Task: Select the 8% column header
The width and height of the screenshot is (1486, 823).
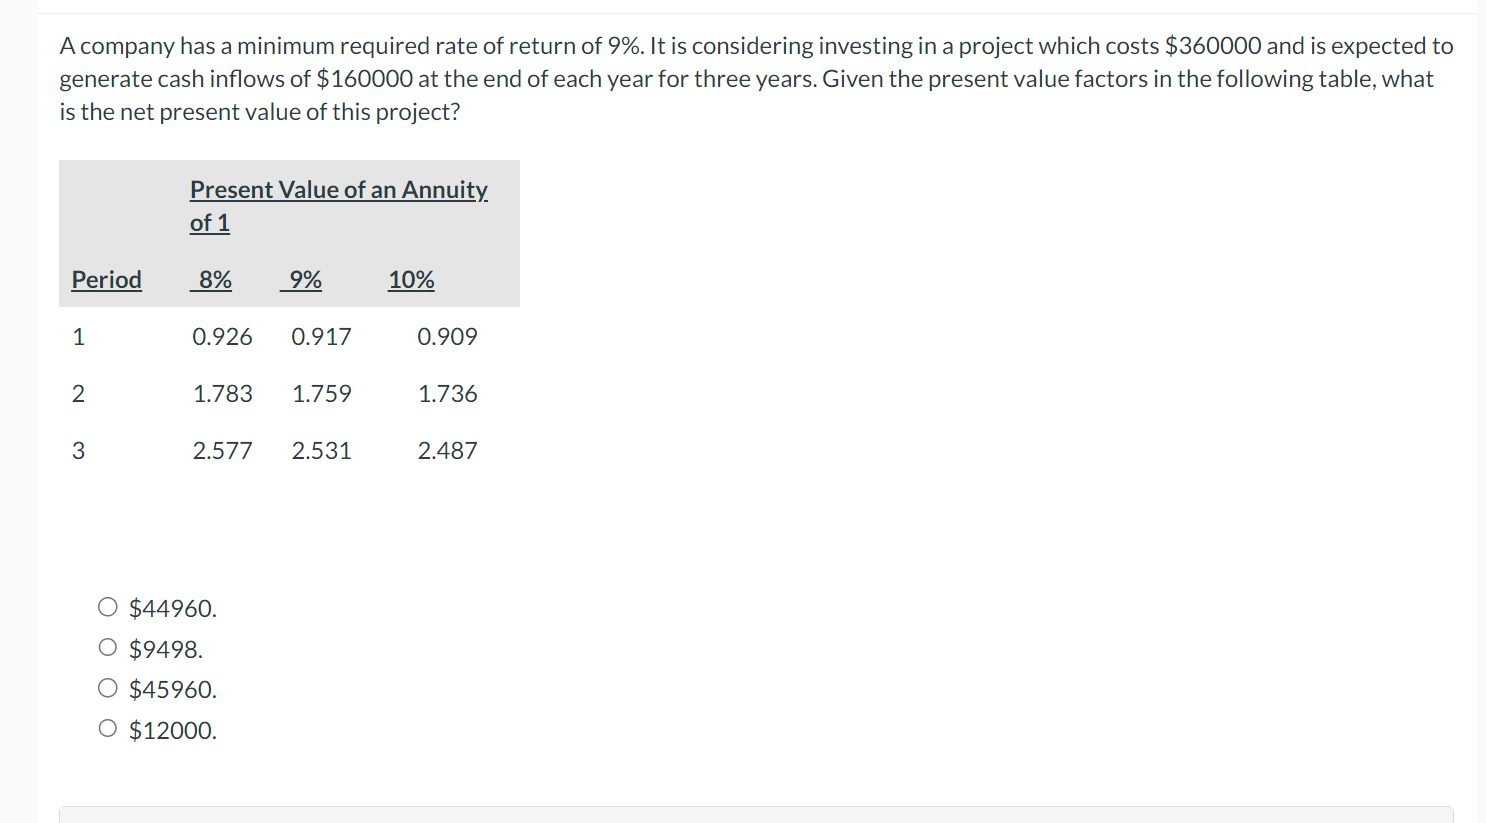Action: coord(211,279)
